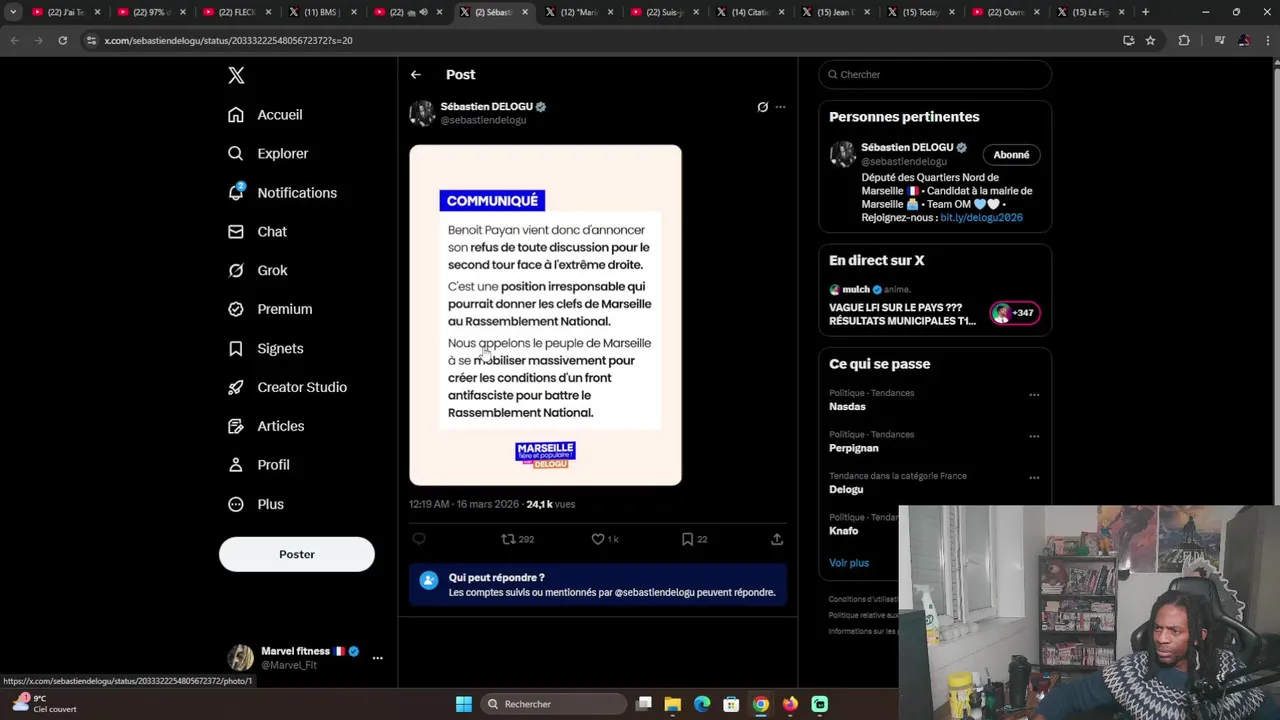Open the bit.ly/delogu2026 link
Screen dimensions: 1280x720
981,218
